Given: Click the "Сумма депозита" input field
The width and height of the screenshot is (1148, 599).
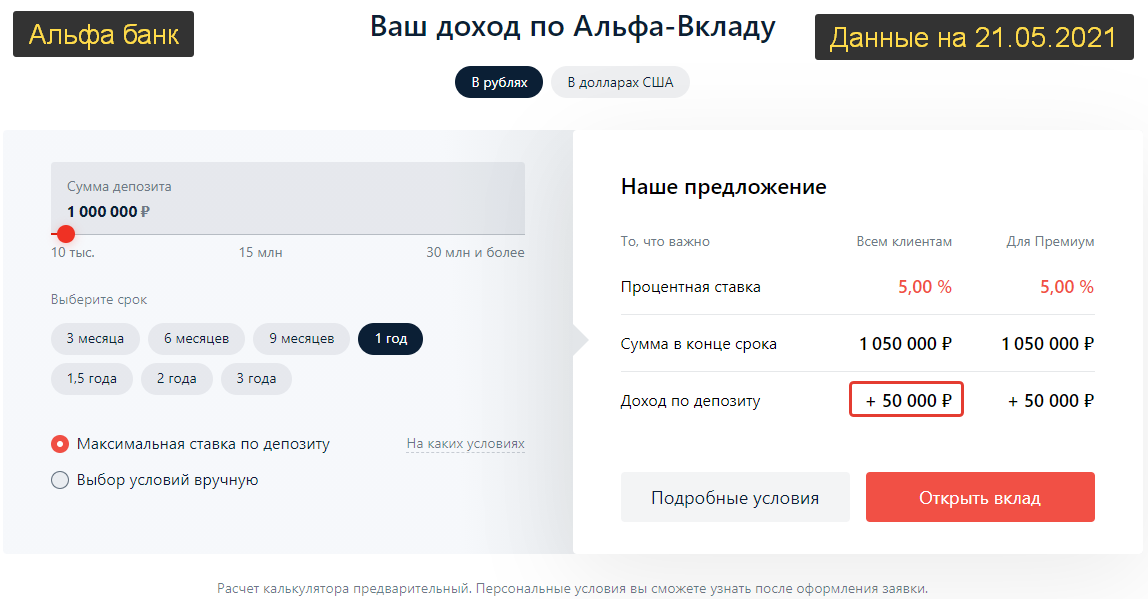Looking at the screenshot, I should [x=290, y=199].
